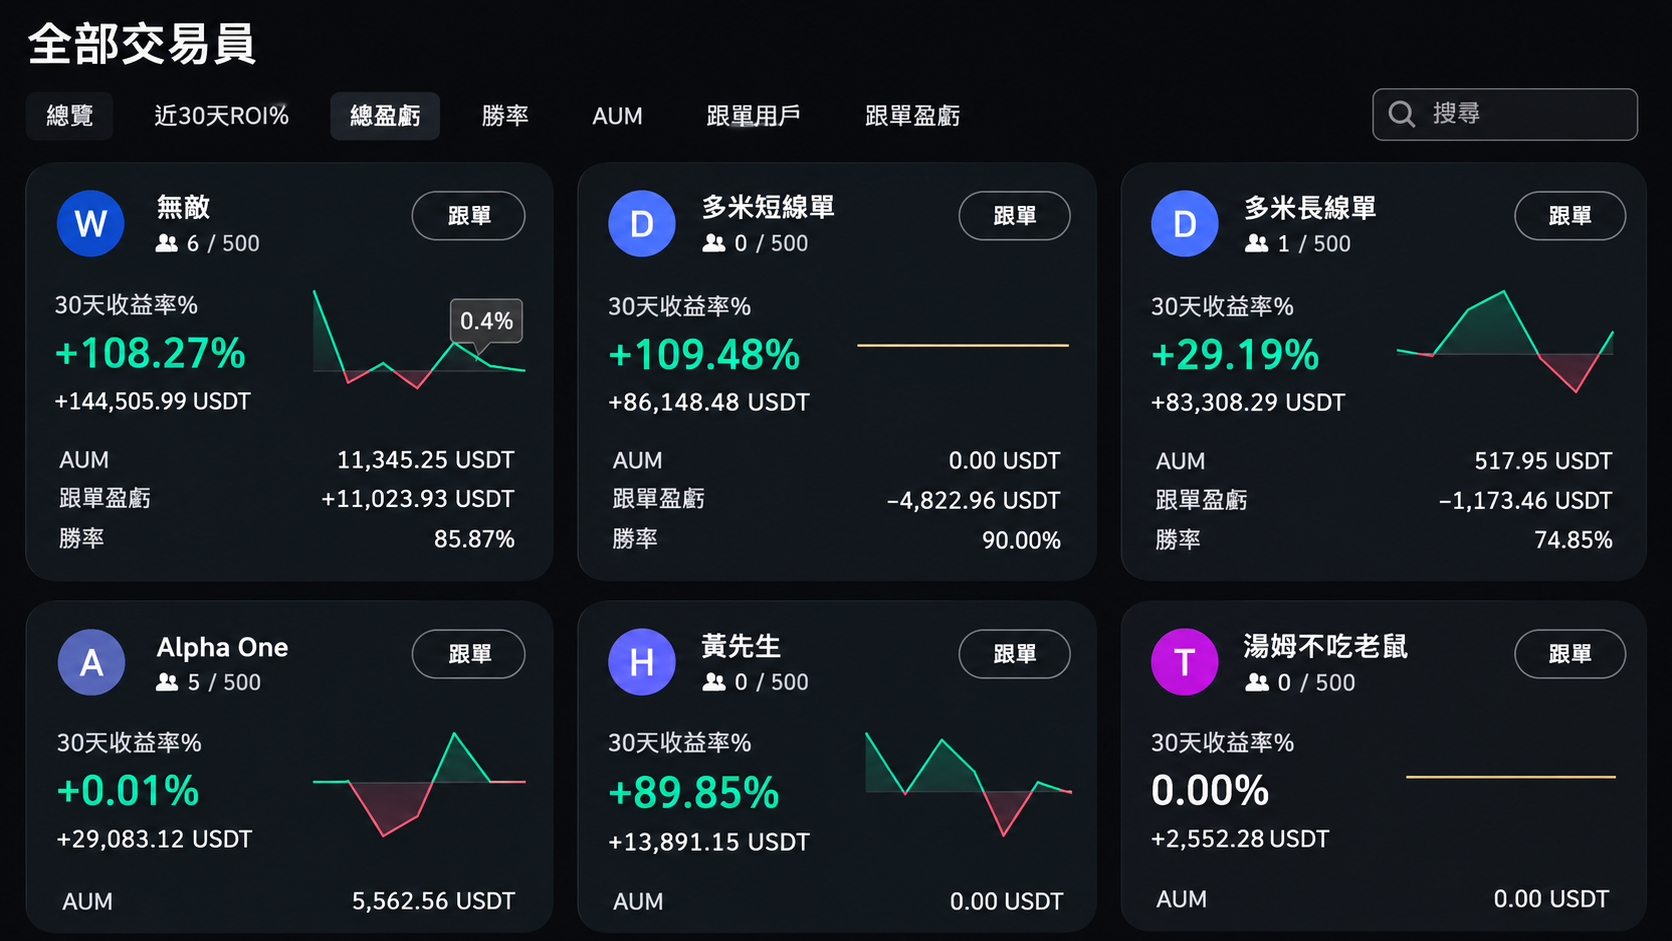Click the 無敵 trader name
Viewport: 1672px width, 941px height.
(183, 207)
